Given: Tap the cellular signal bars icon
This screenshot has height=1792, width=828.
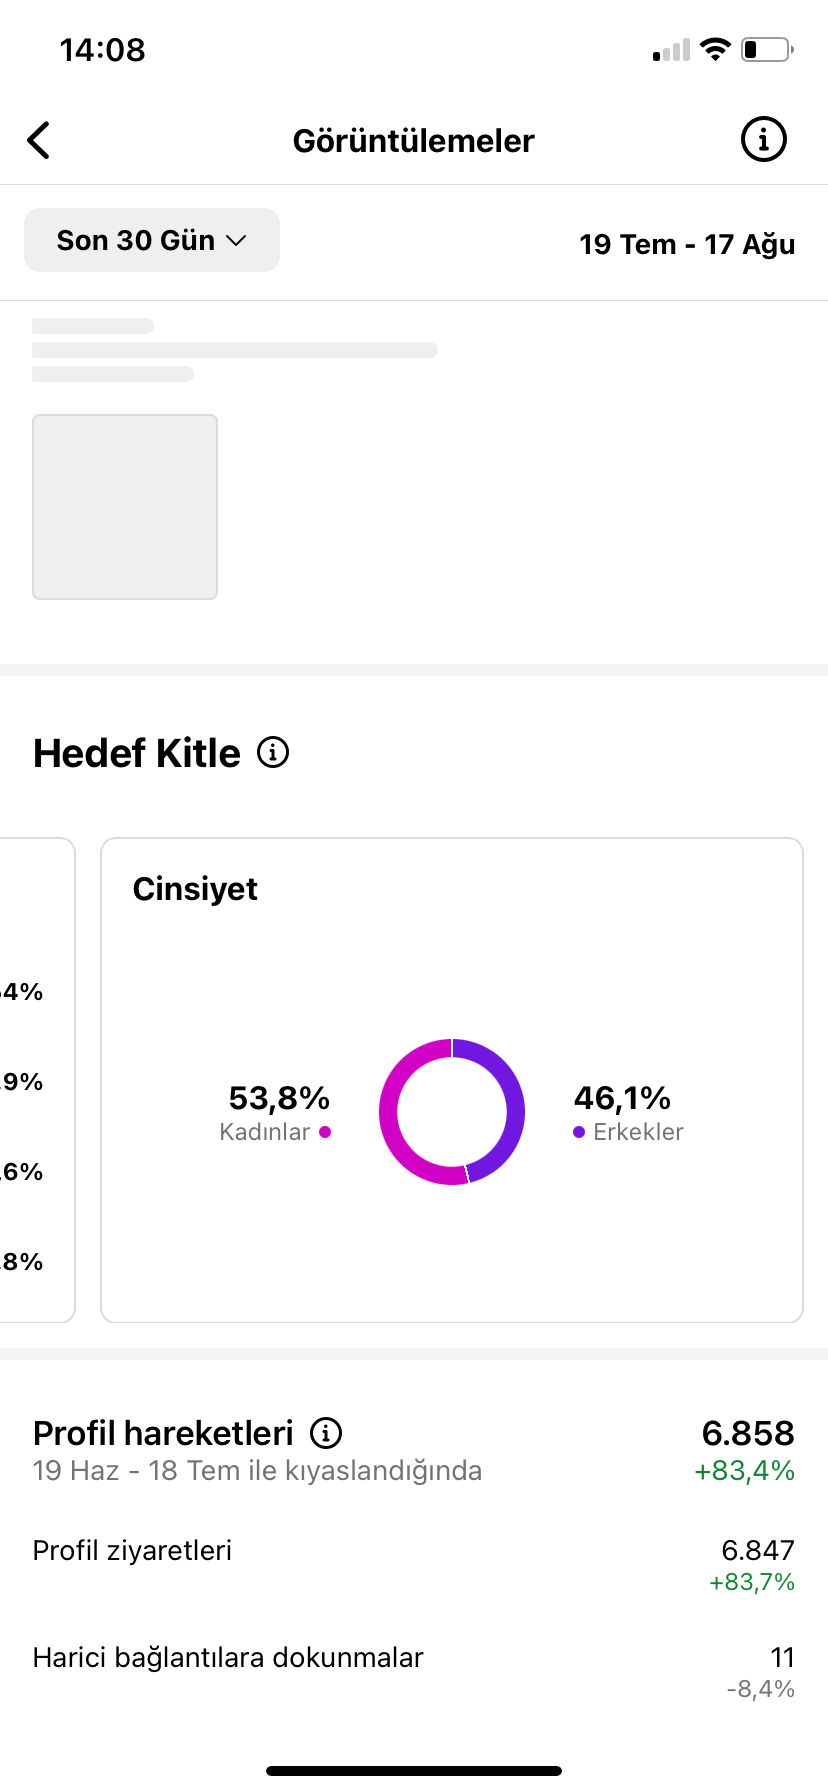Looking at the screenshot, I should [671, 50].
